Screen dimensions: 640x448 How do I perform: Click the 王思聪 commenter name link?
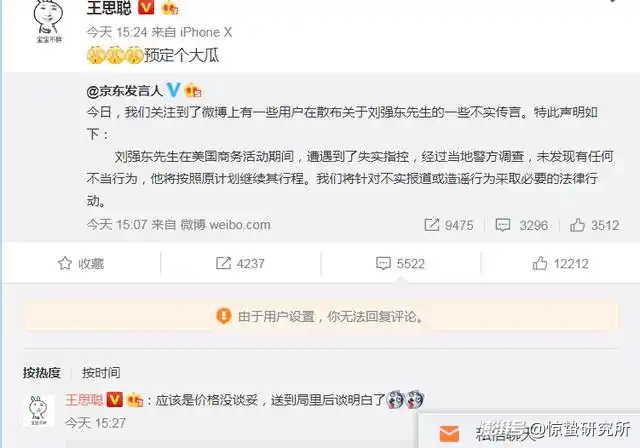(x=84, y=400)
